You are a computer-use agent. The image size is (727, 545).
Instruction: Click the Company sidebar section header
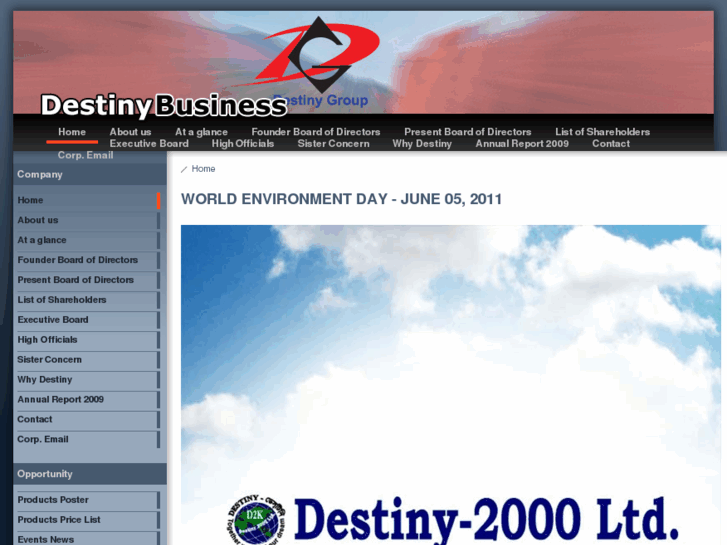(90, 174)
